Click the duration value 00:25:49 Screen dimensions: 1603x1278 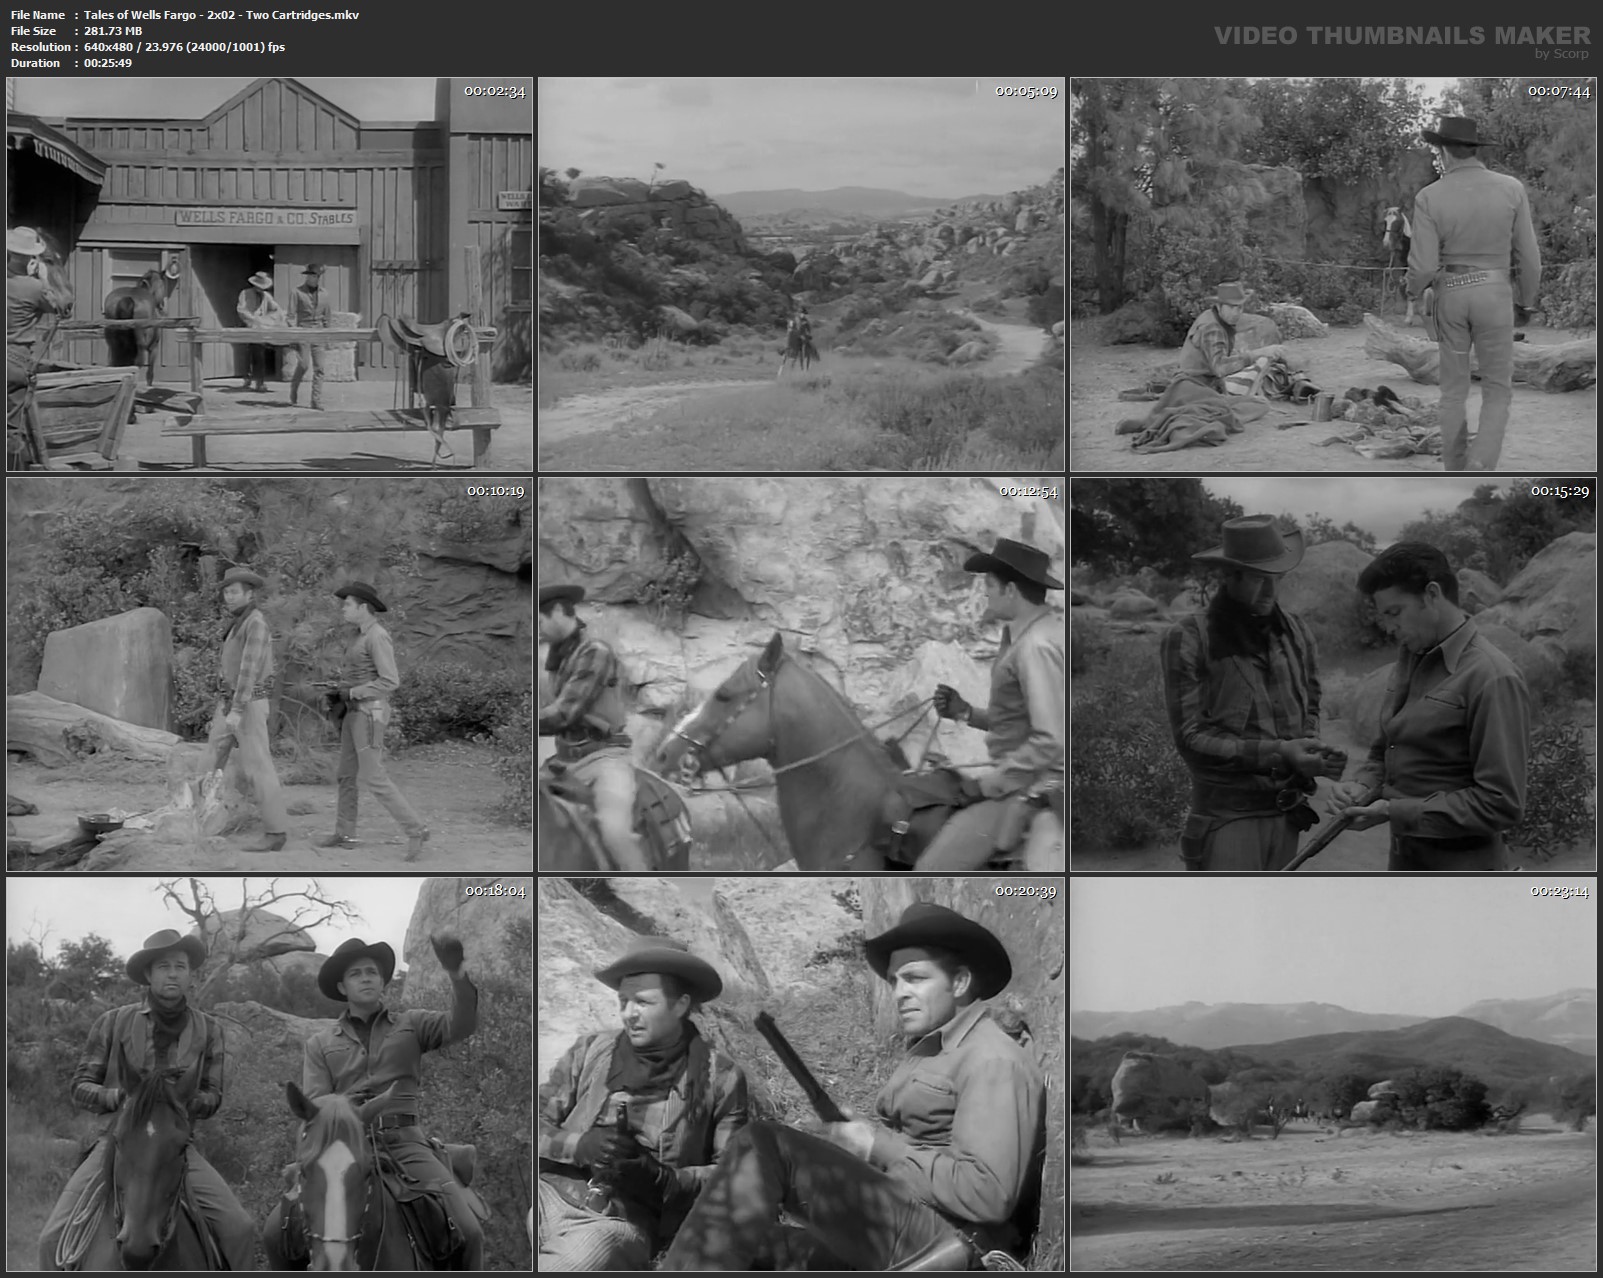point(108,63)
